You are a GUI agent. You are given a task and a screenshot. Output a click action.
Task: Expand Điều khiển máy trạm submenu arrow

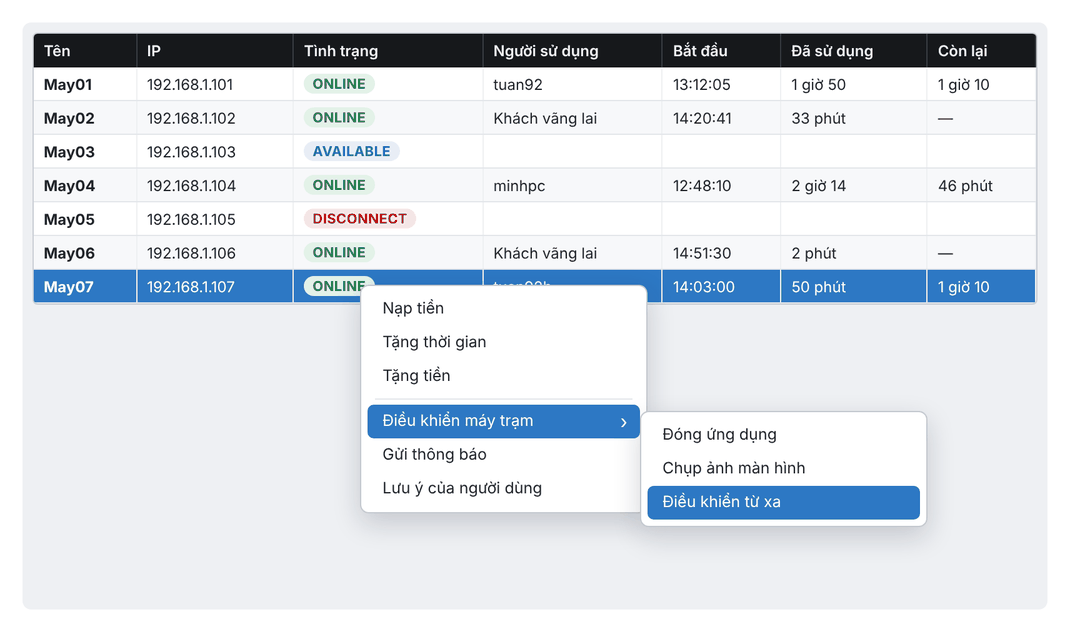coord(623,422)
